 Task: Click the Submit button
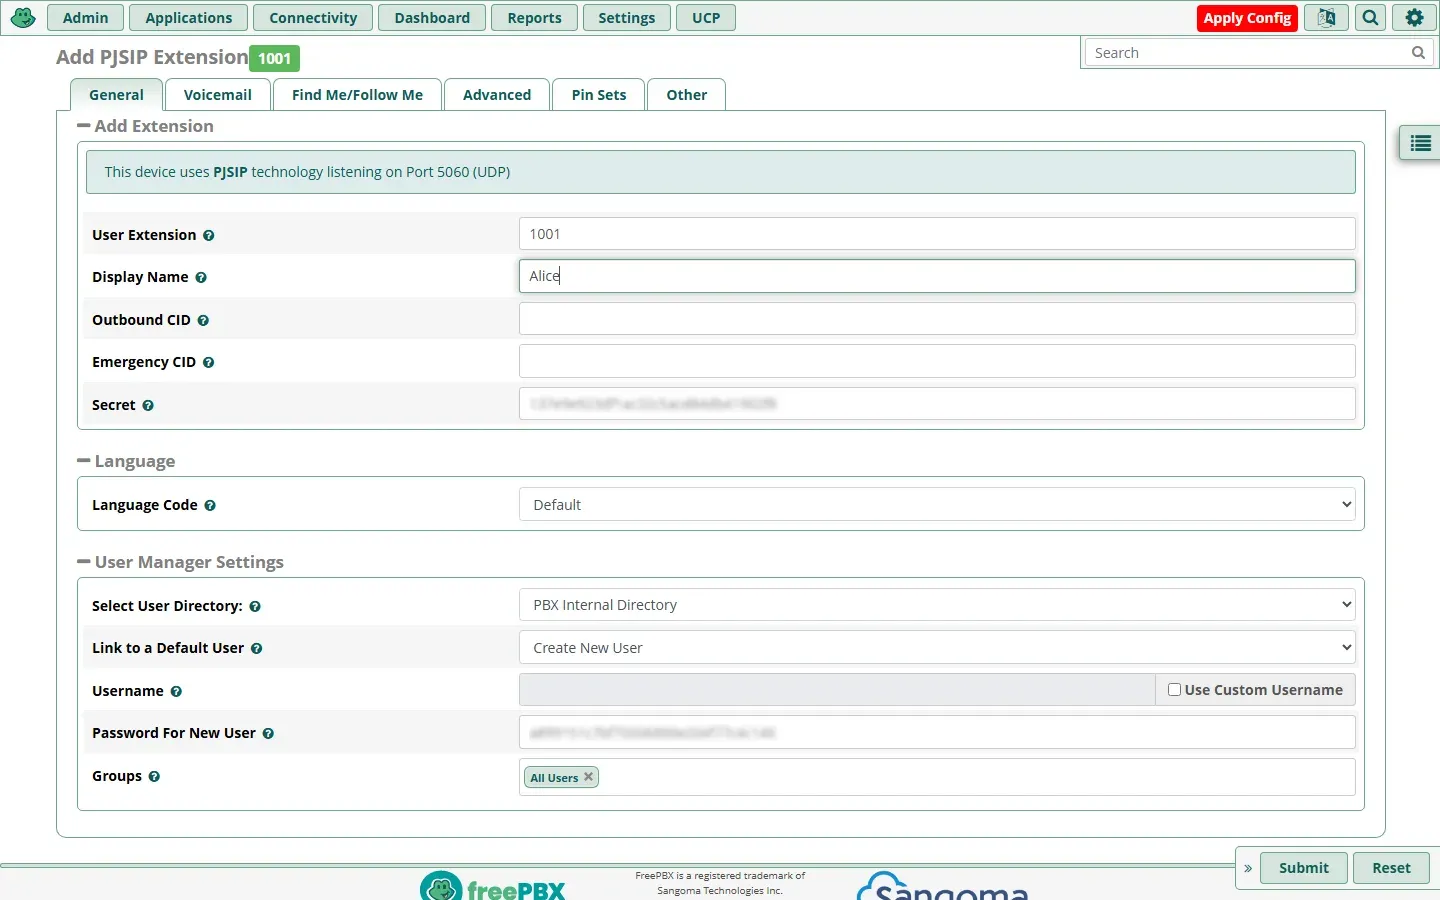pos(1304,868)
